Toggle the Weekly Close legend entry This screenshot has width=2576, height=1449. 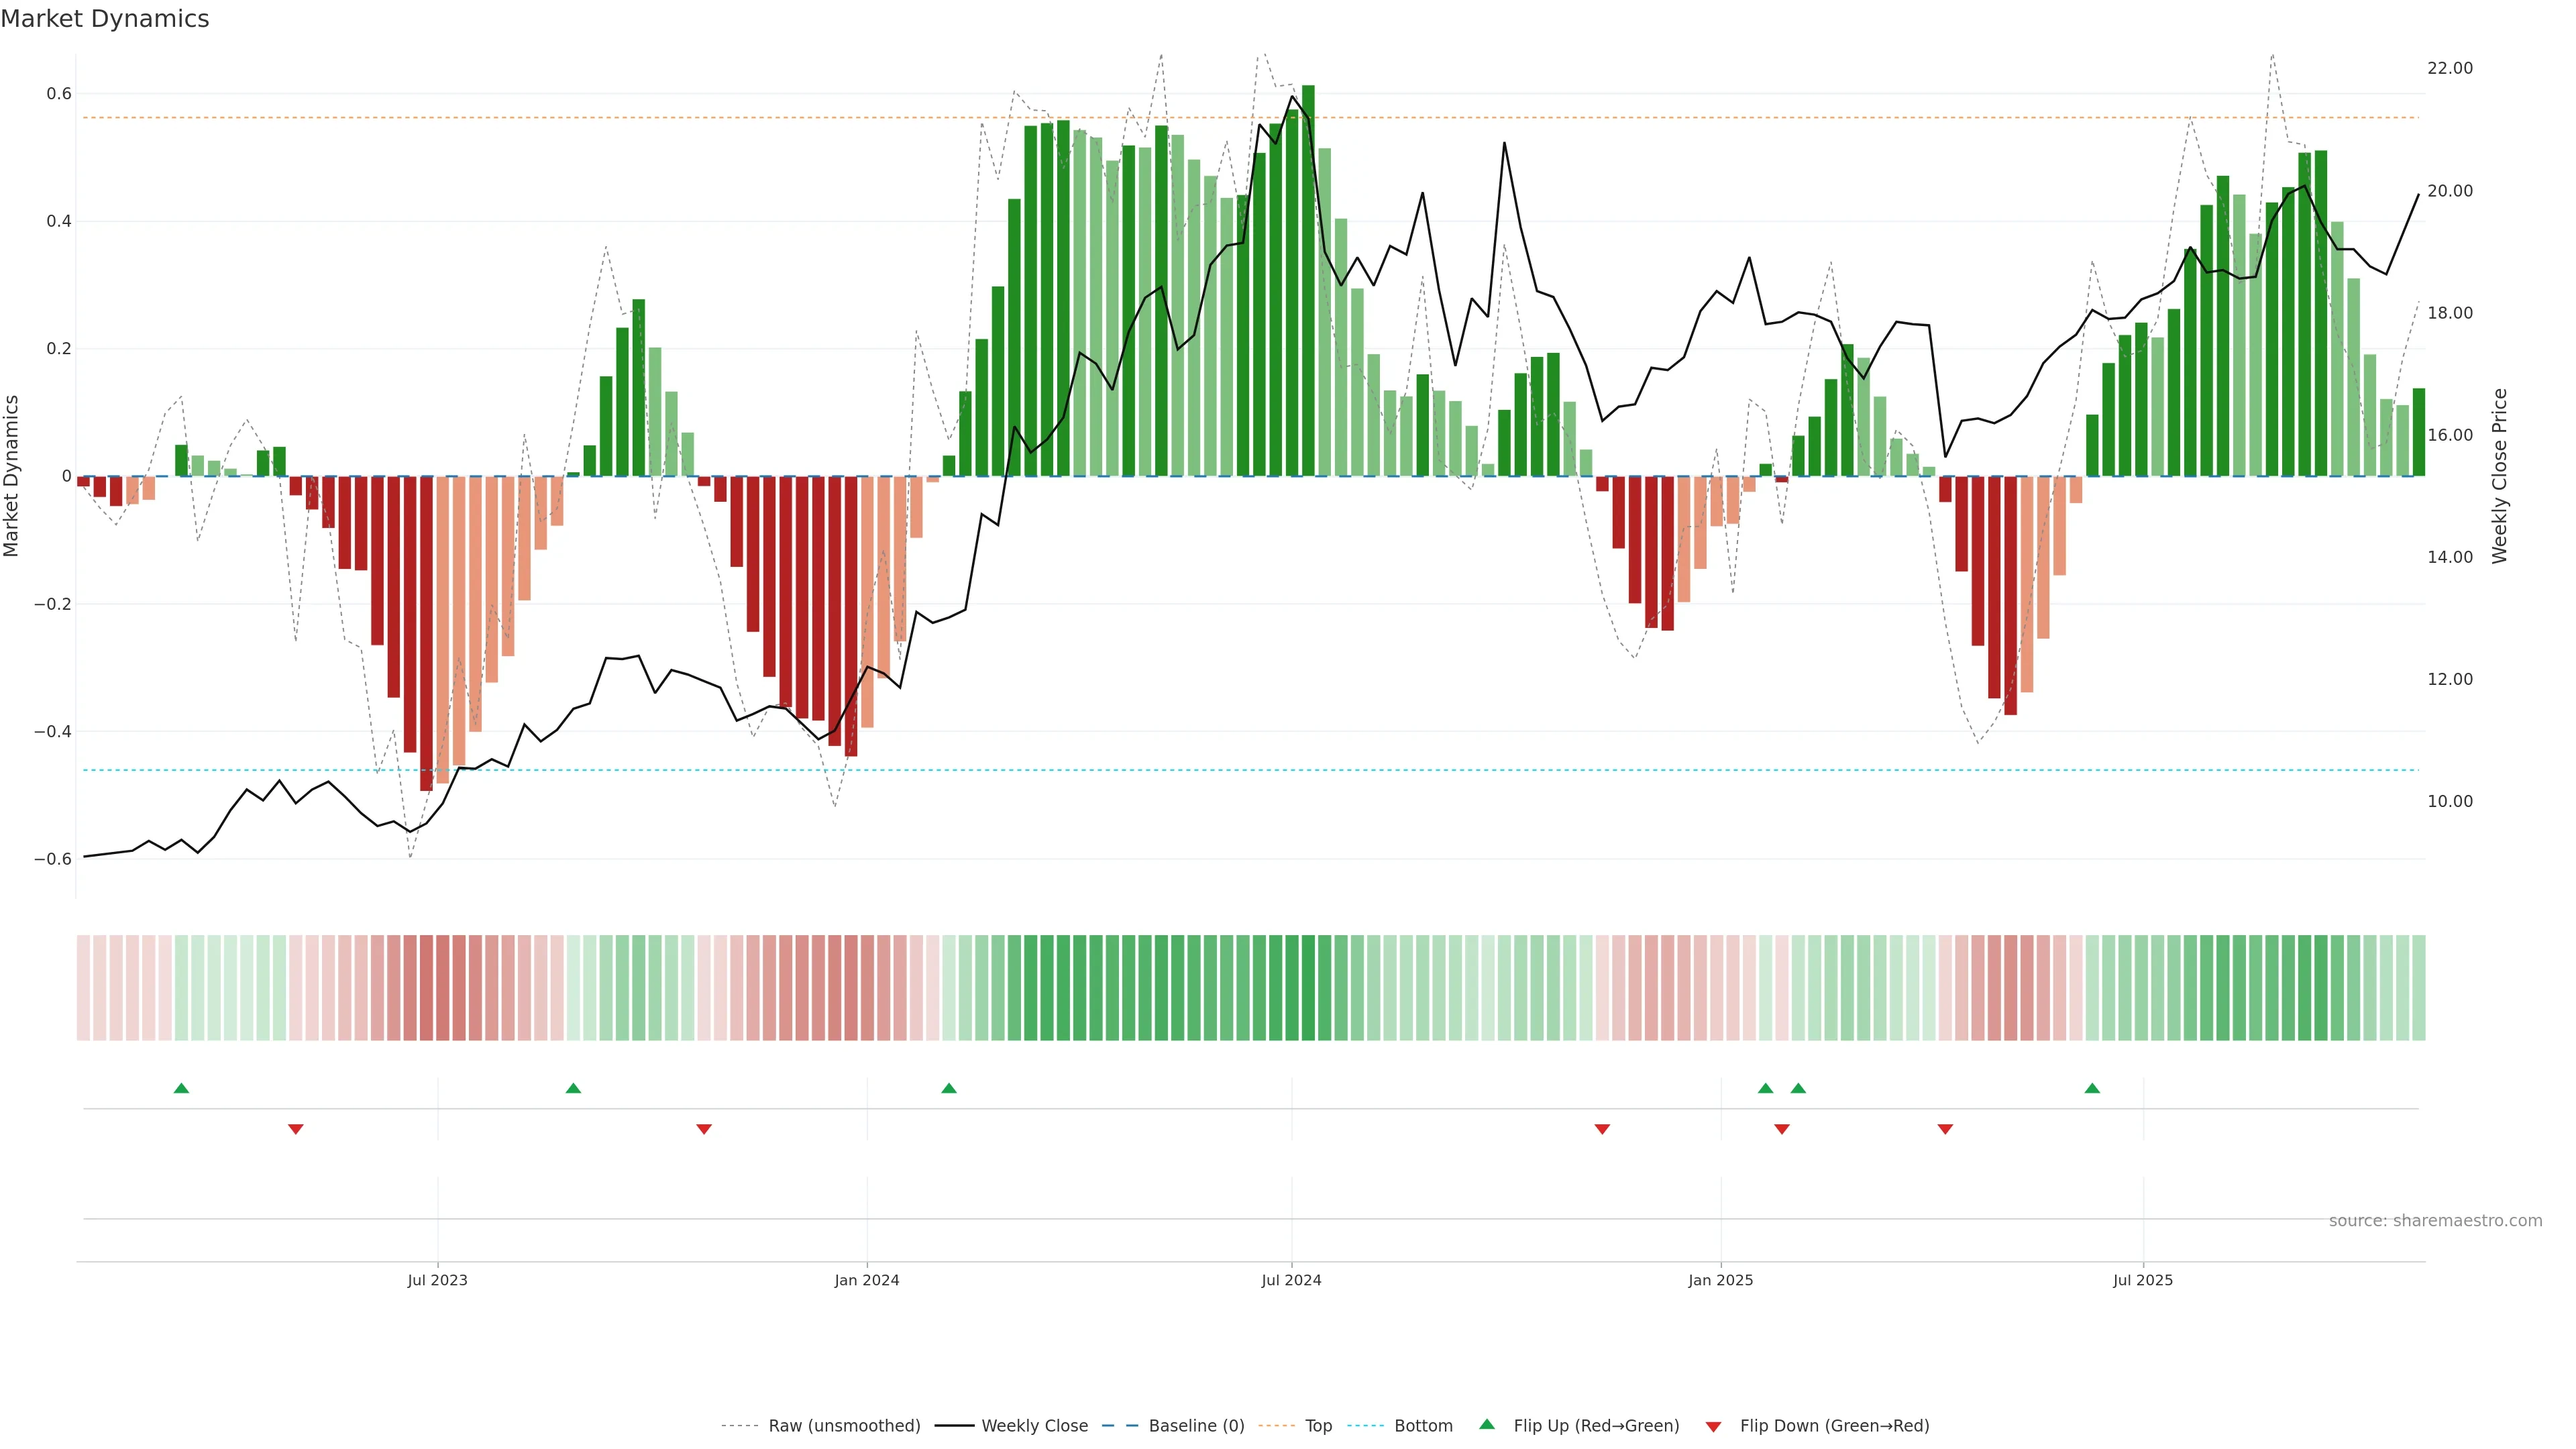(1034, 1426)
